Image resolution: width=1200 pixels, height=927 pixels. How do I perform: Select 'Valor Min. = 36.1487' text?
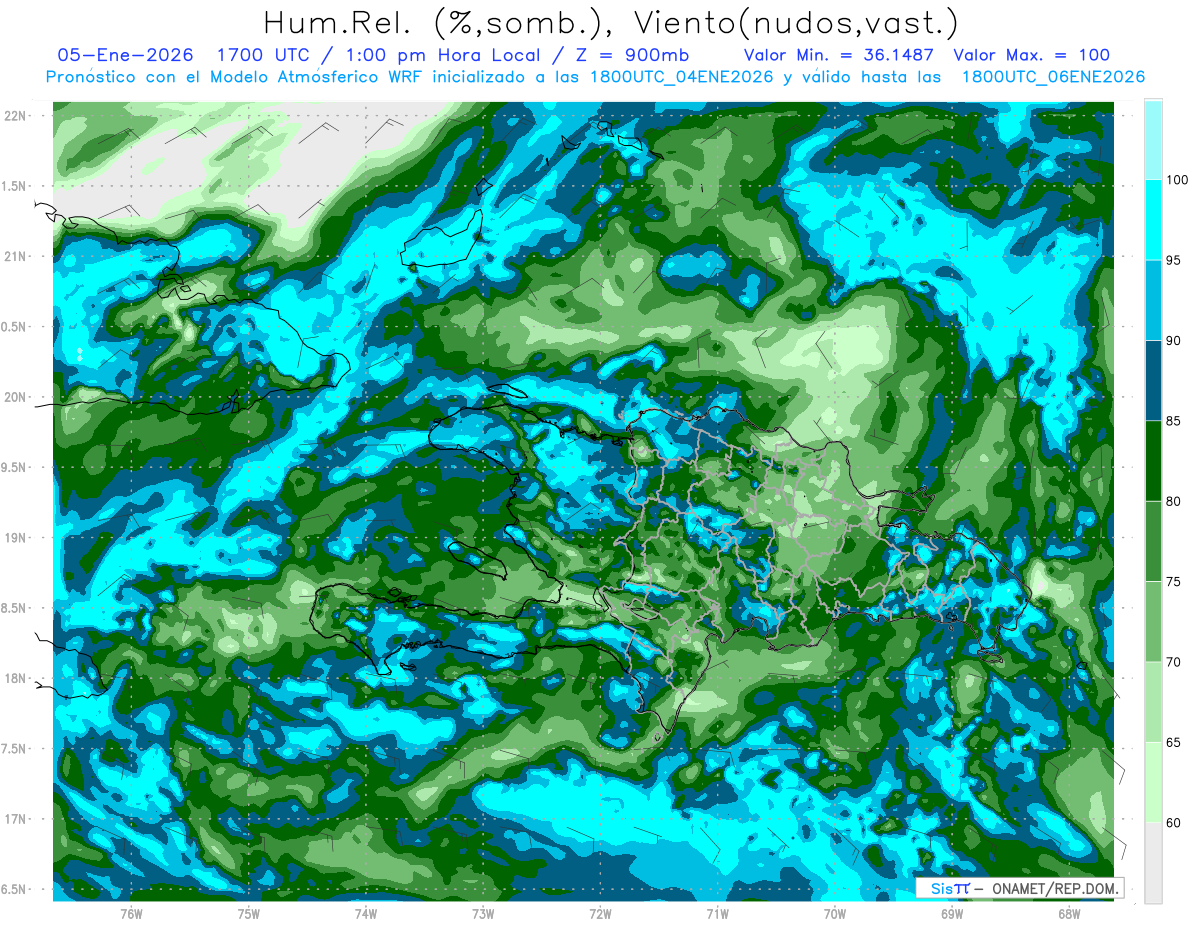pos(841,55)
